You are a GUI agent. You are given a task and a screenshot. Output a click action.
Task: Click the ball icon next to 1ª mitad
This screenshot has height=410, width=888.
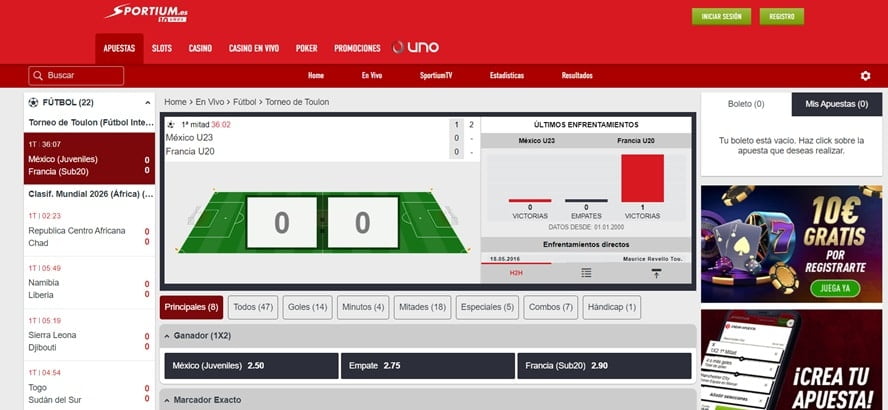[172, 125]
